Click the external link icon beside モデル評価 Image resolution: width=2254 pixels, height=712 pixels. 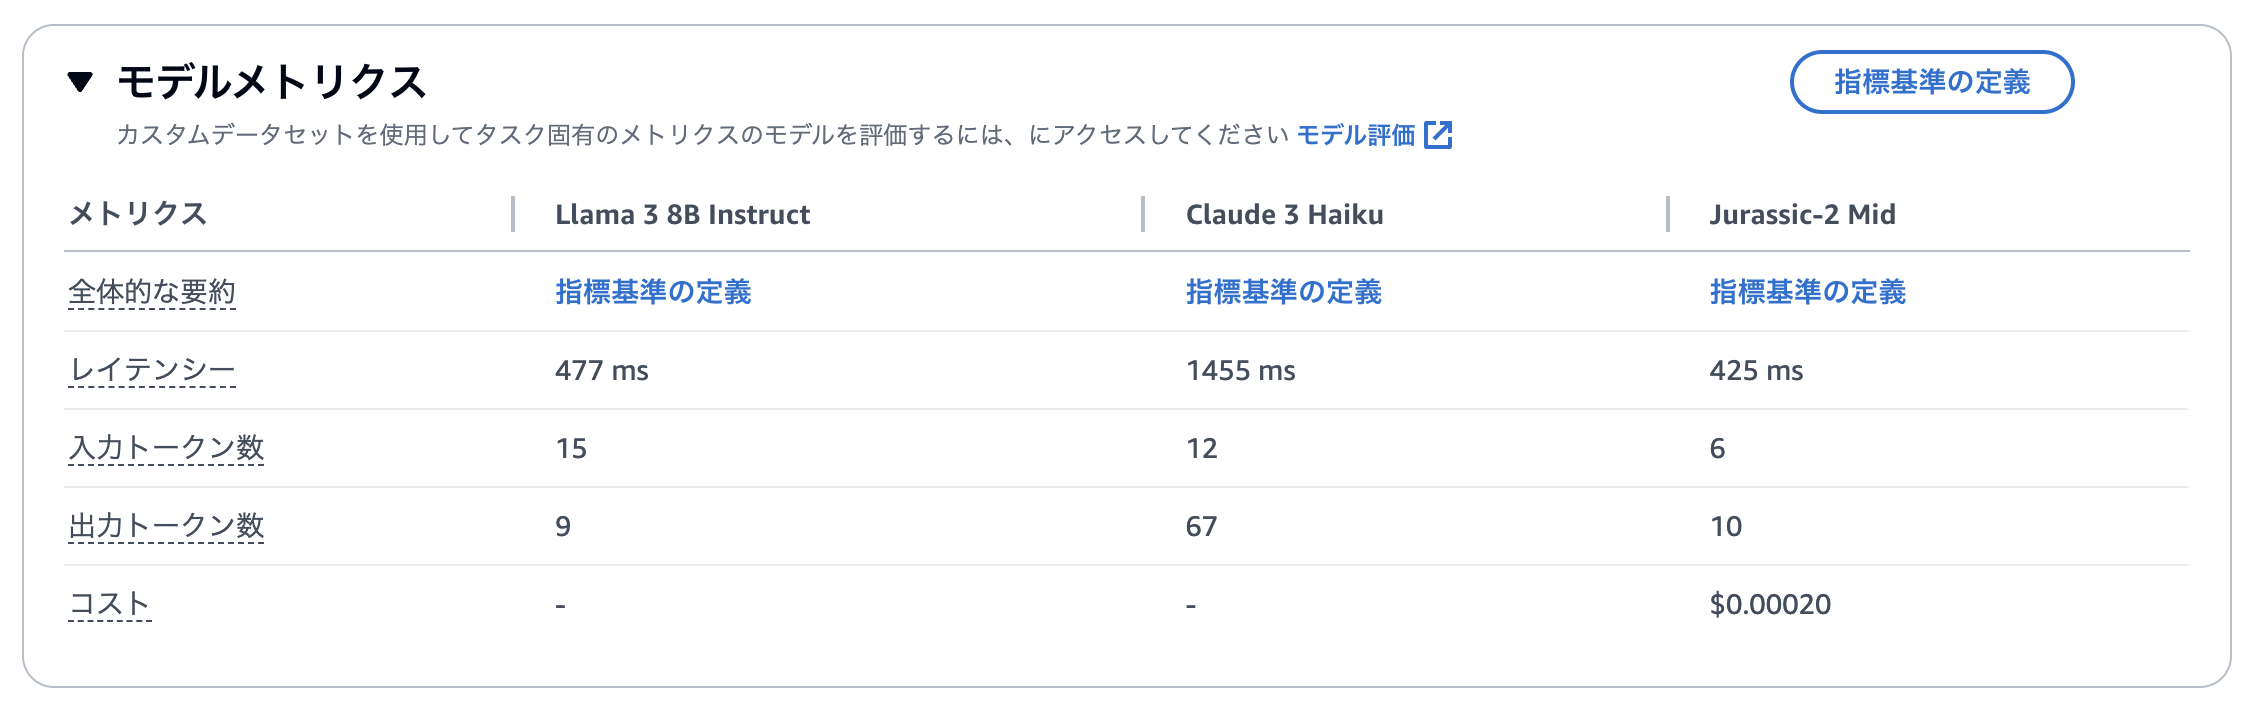point(1438,135)
